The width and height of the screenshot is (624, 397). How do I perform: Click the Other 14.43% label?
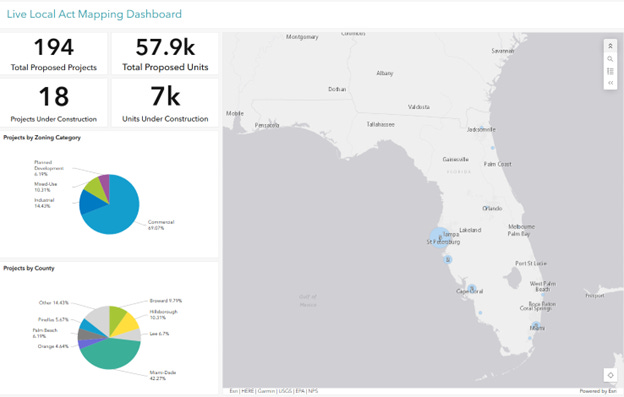click(x=53, y=303)
